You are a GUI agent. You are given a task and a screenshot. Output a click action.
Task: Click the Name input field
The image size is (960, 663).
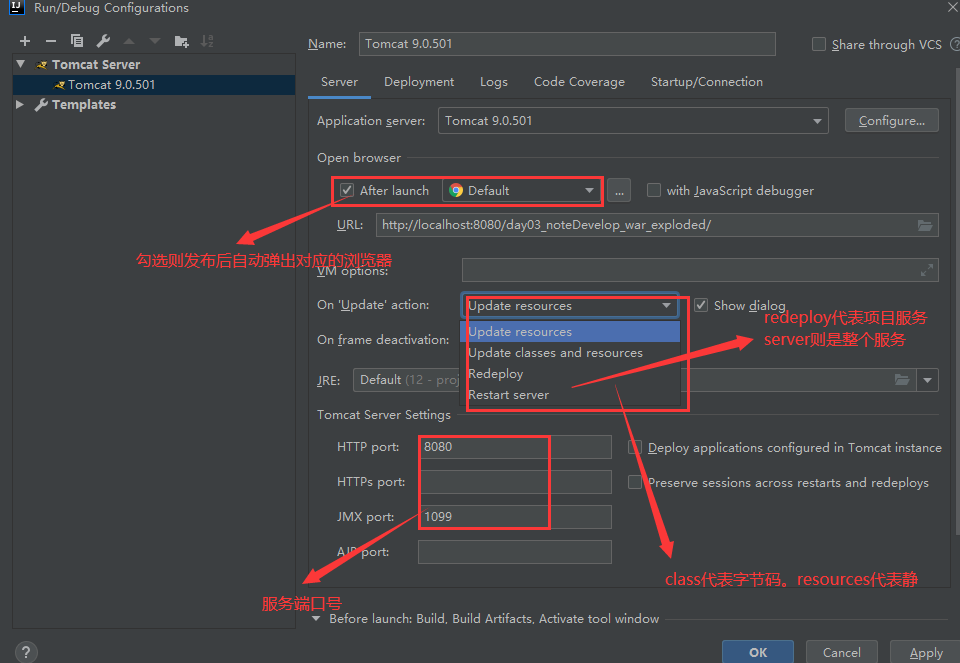click(567, 44)
